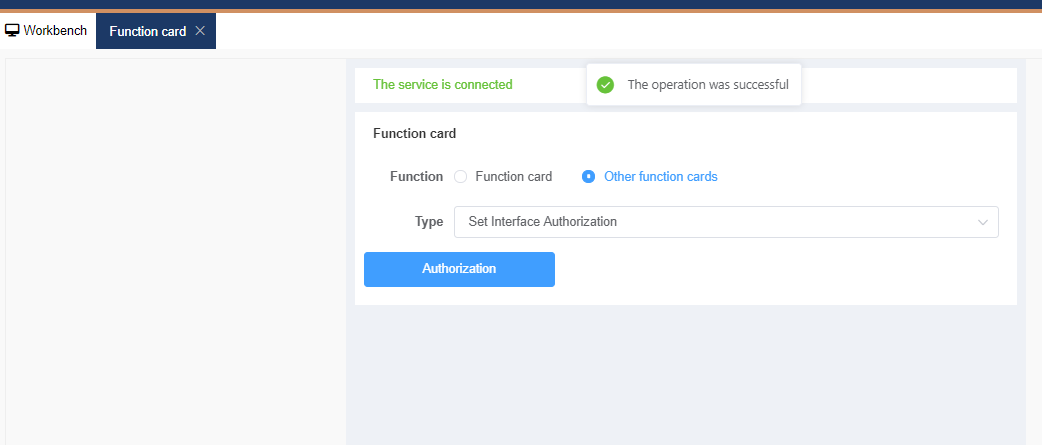Click the Set Interface Authorization selected value
1042x445 pixels.
[543, 222]
